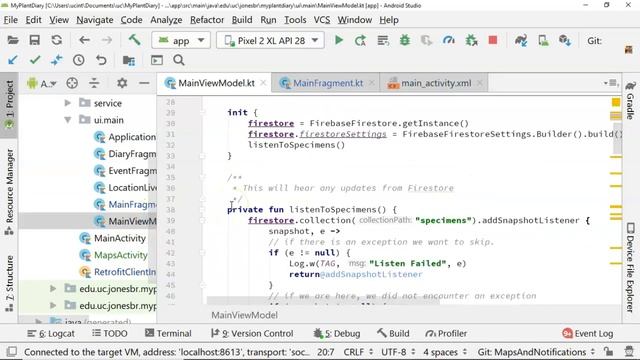The width and height of the screenshot is (640, 360).
Task: Click the yellow inspection status indicator
Action: click(616, 102)
